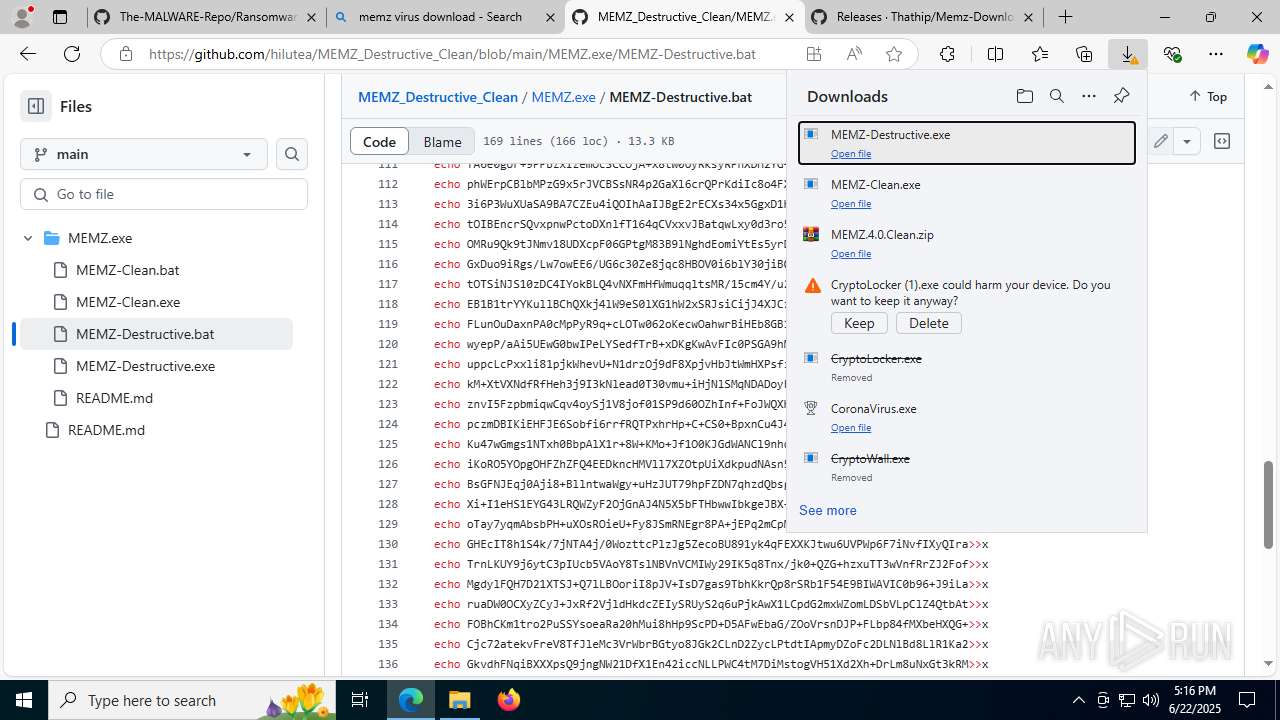Select MEMZ-Clean.bat in file tree

pos(127,270)
